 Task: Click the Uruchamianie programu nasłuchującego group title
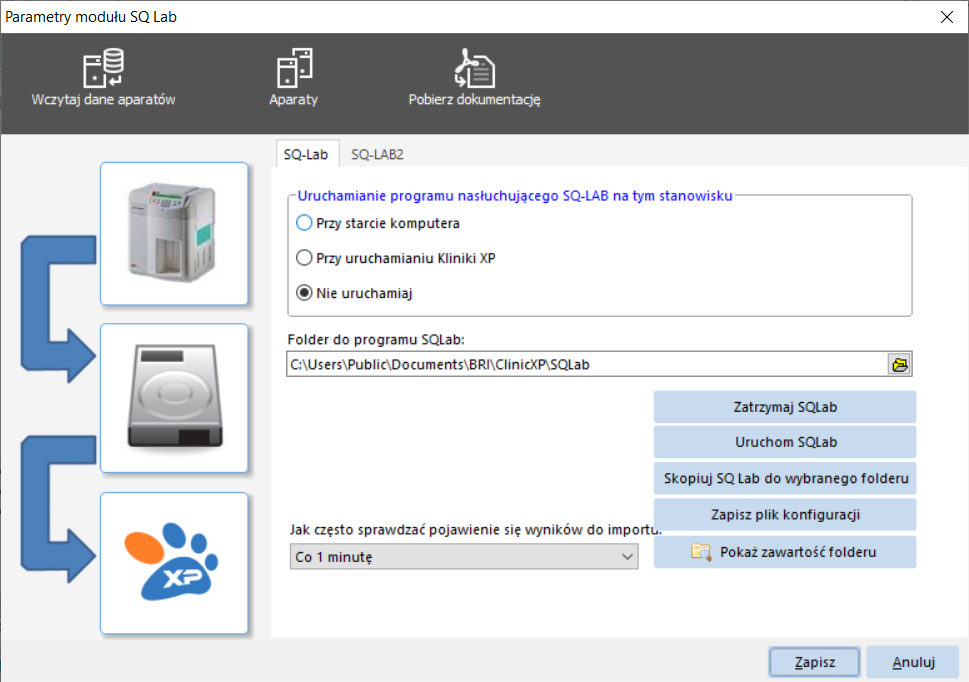point(515,196)
